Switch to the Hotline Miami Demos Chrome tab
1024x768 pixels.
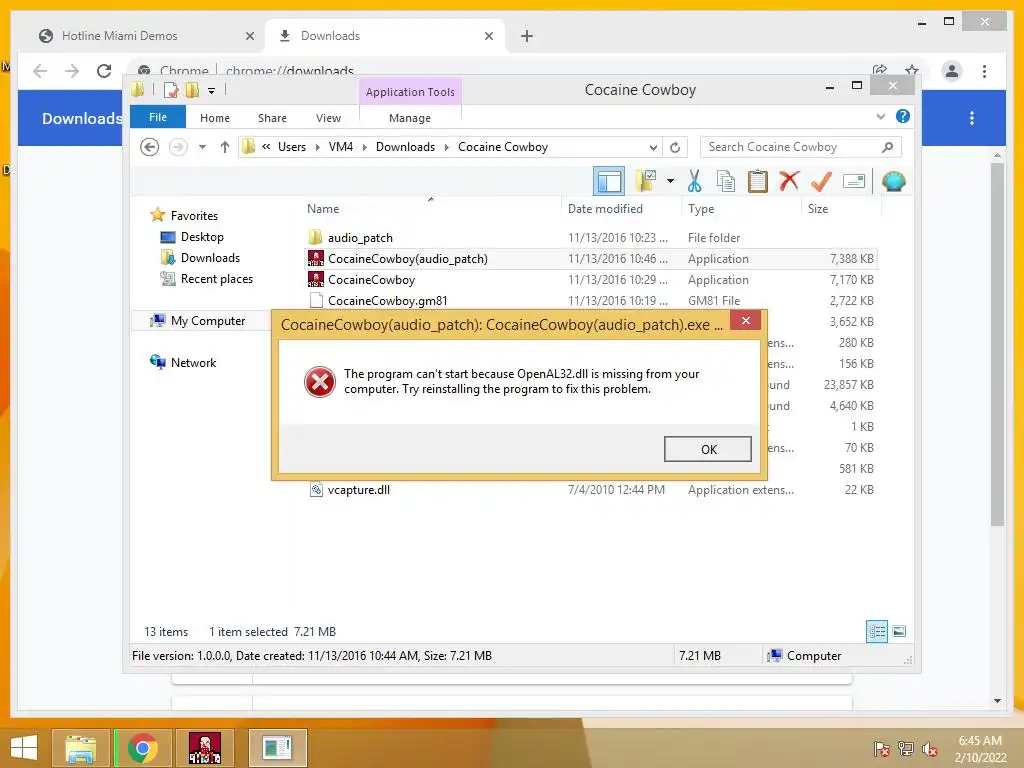point(147,36)
